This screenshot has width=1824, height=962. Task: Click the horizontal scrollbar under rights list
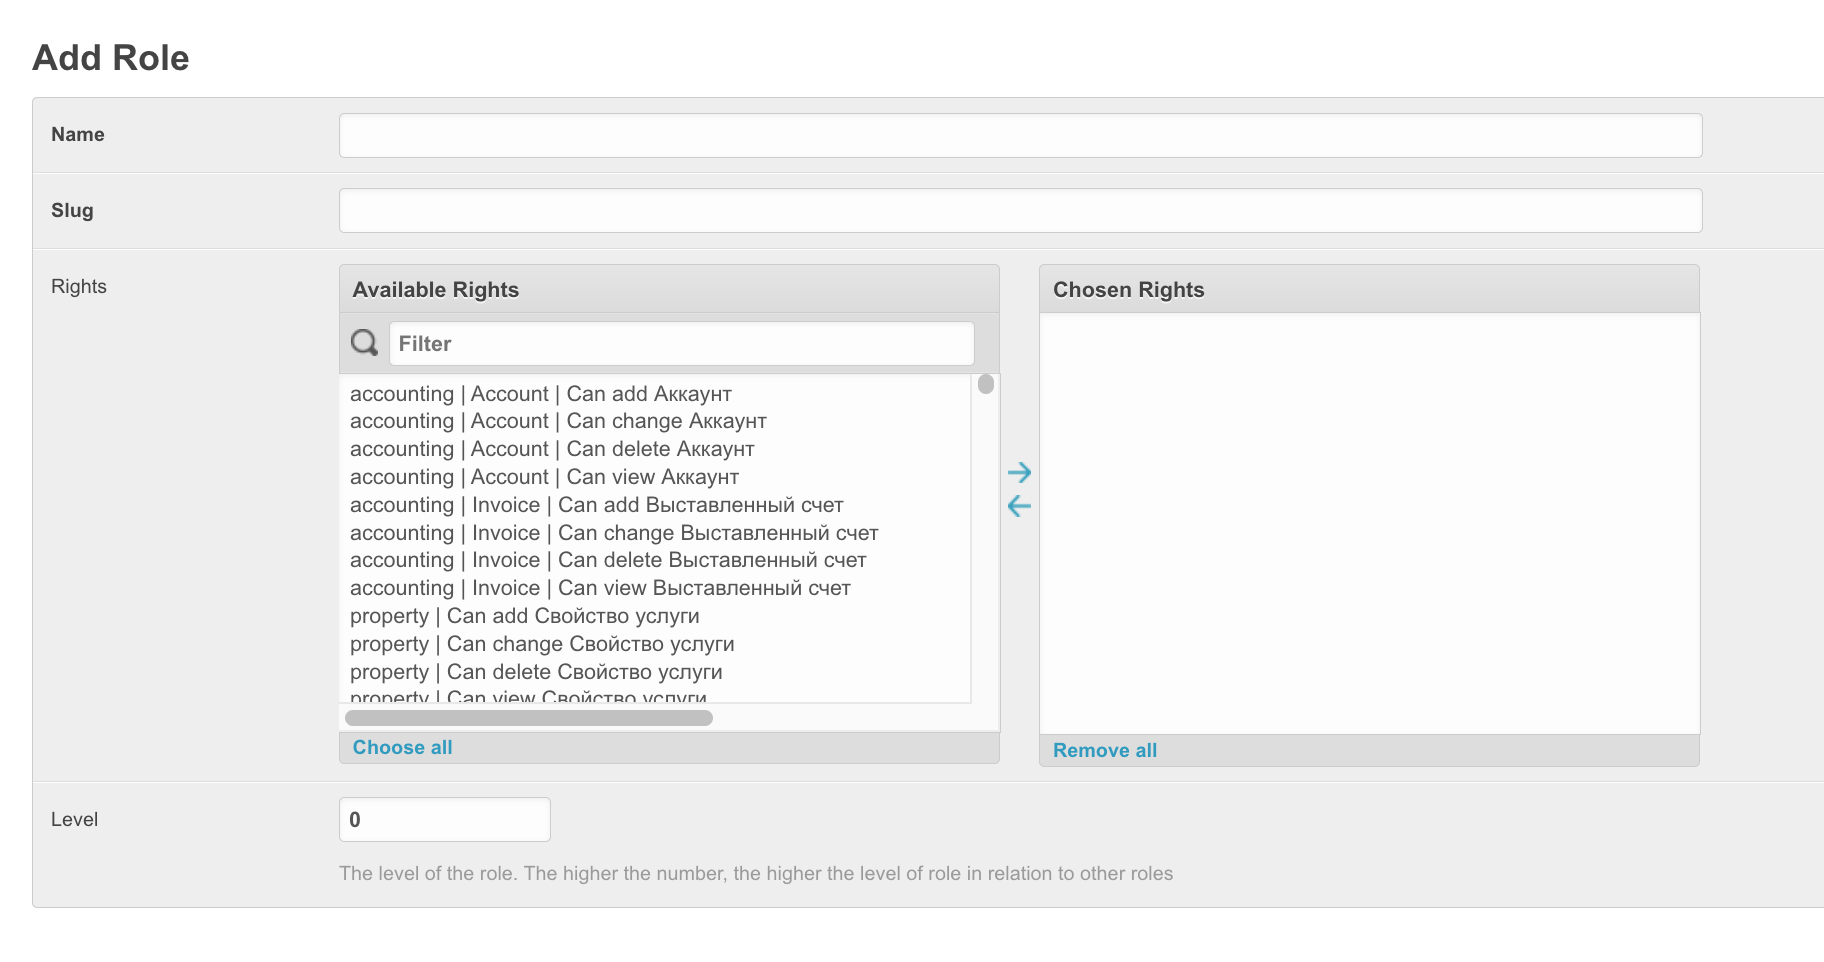tap(528, 718)
